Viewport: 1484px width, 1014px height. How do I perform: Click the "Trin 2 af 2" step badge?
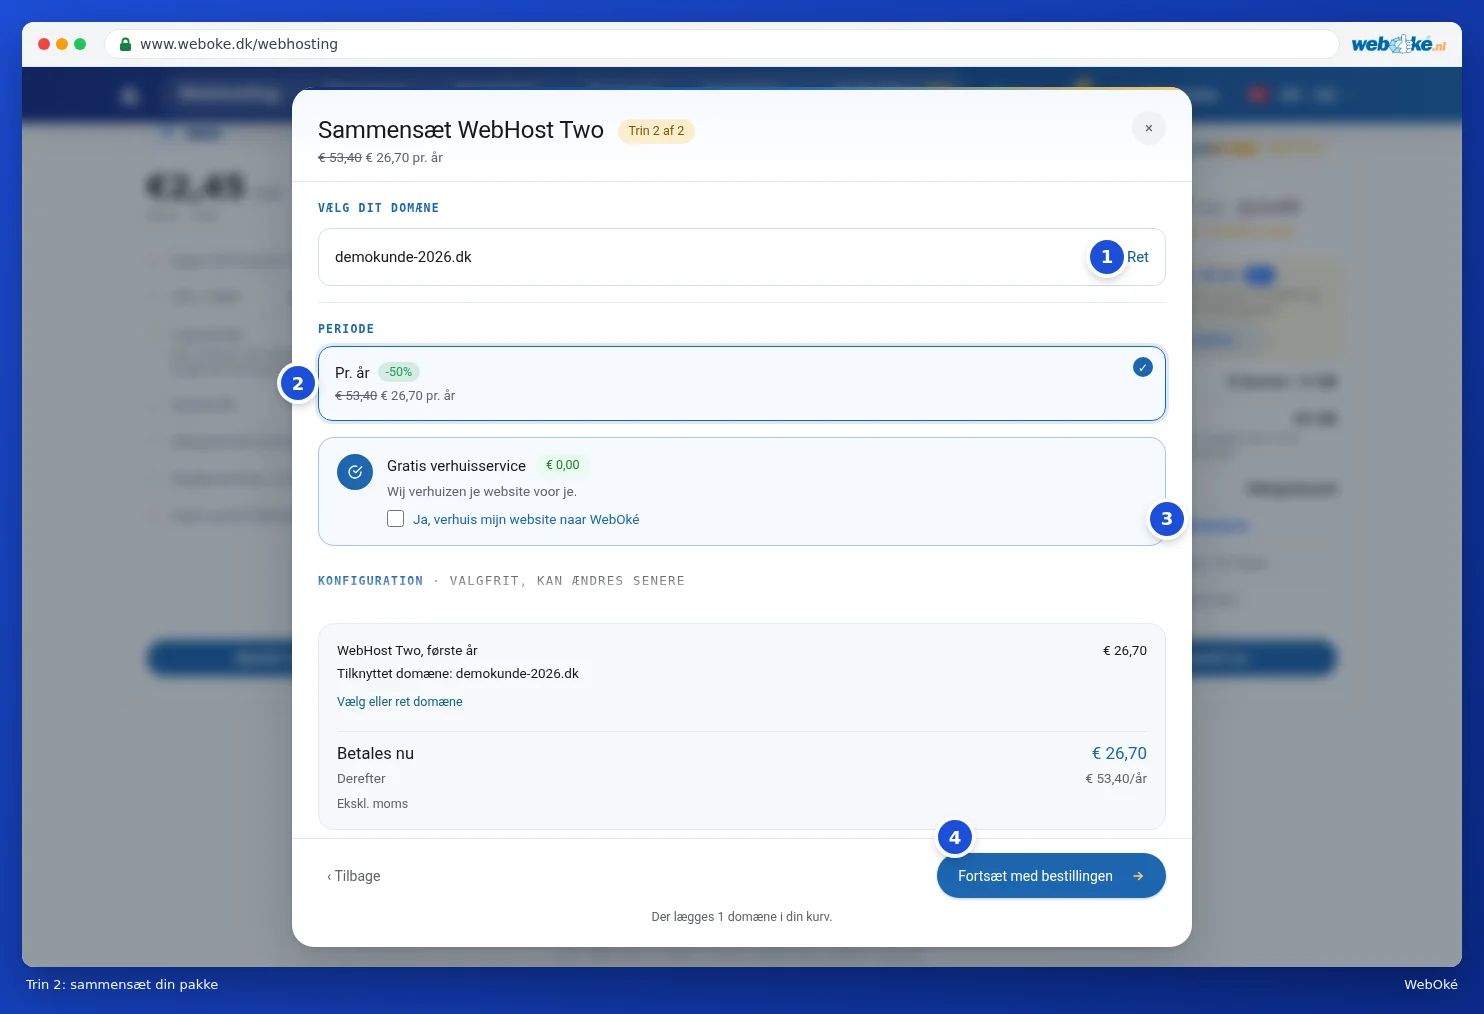(656, 131)
